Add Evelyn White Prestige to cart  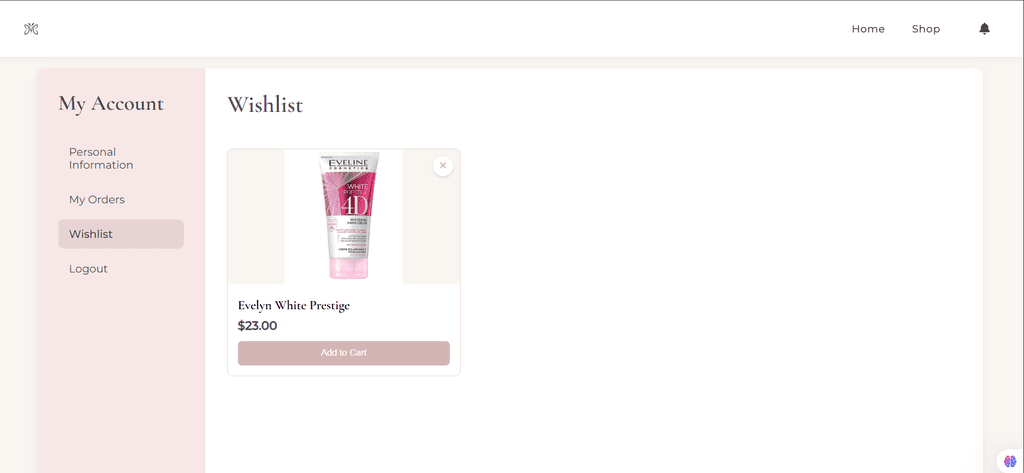point(344,353)
